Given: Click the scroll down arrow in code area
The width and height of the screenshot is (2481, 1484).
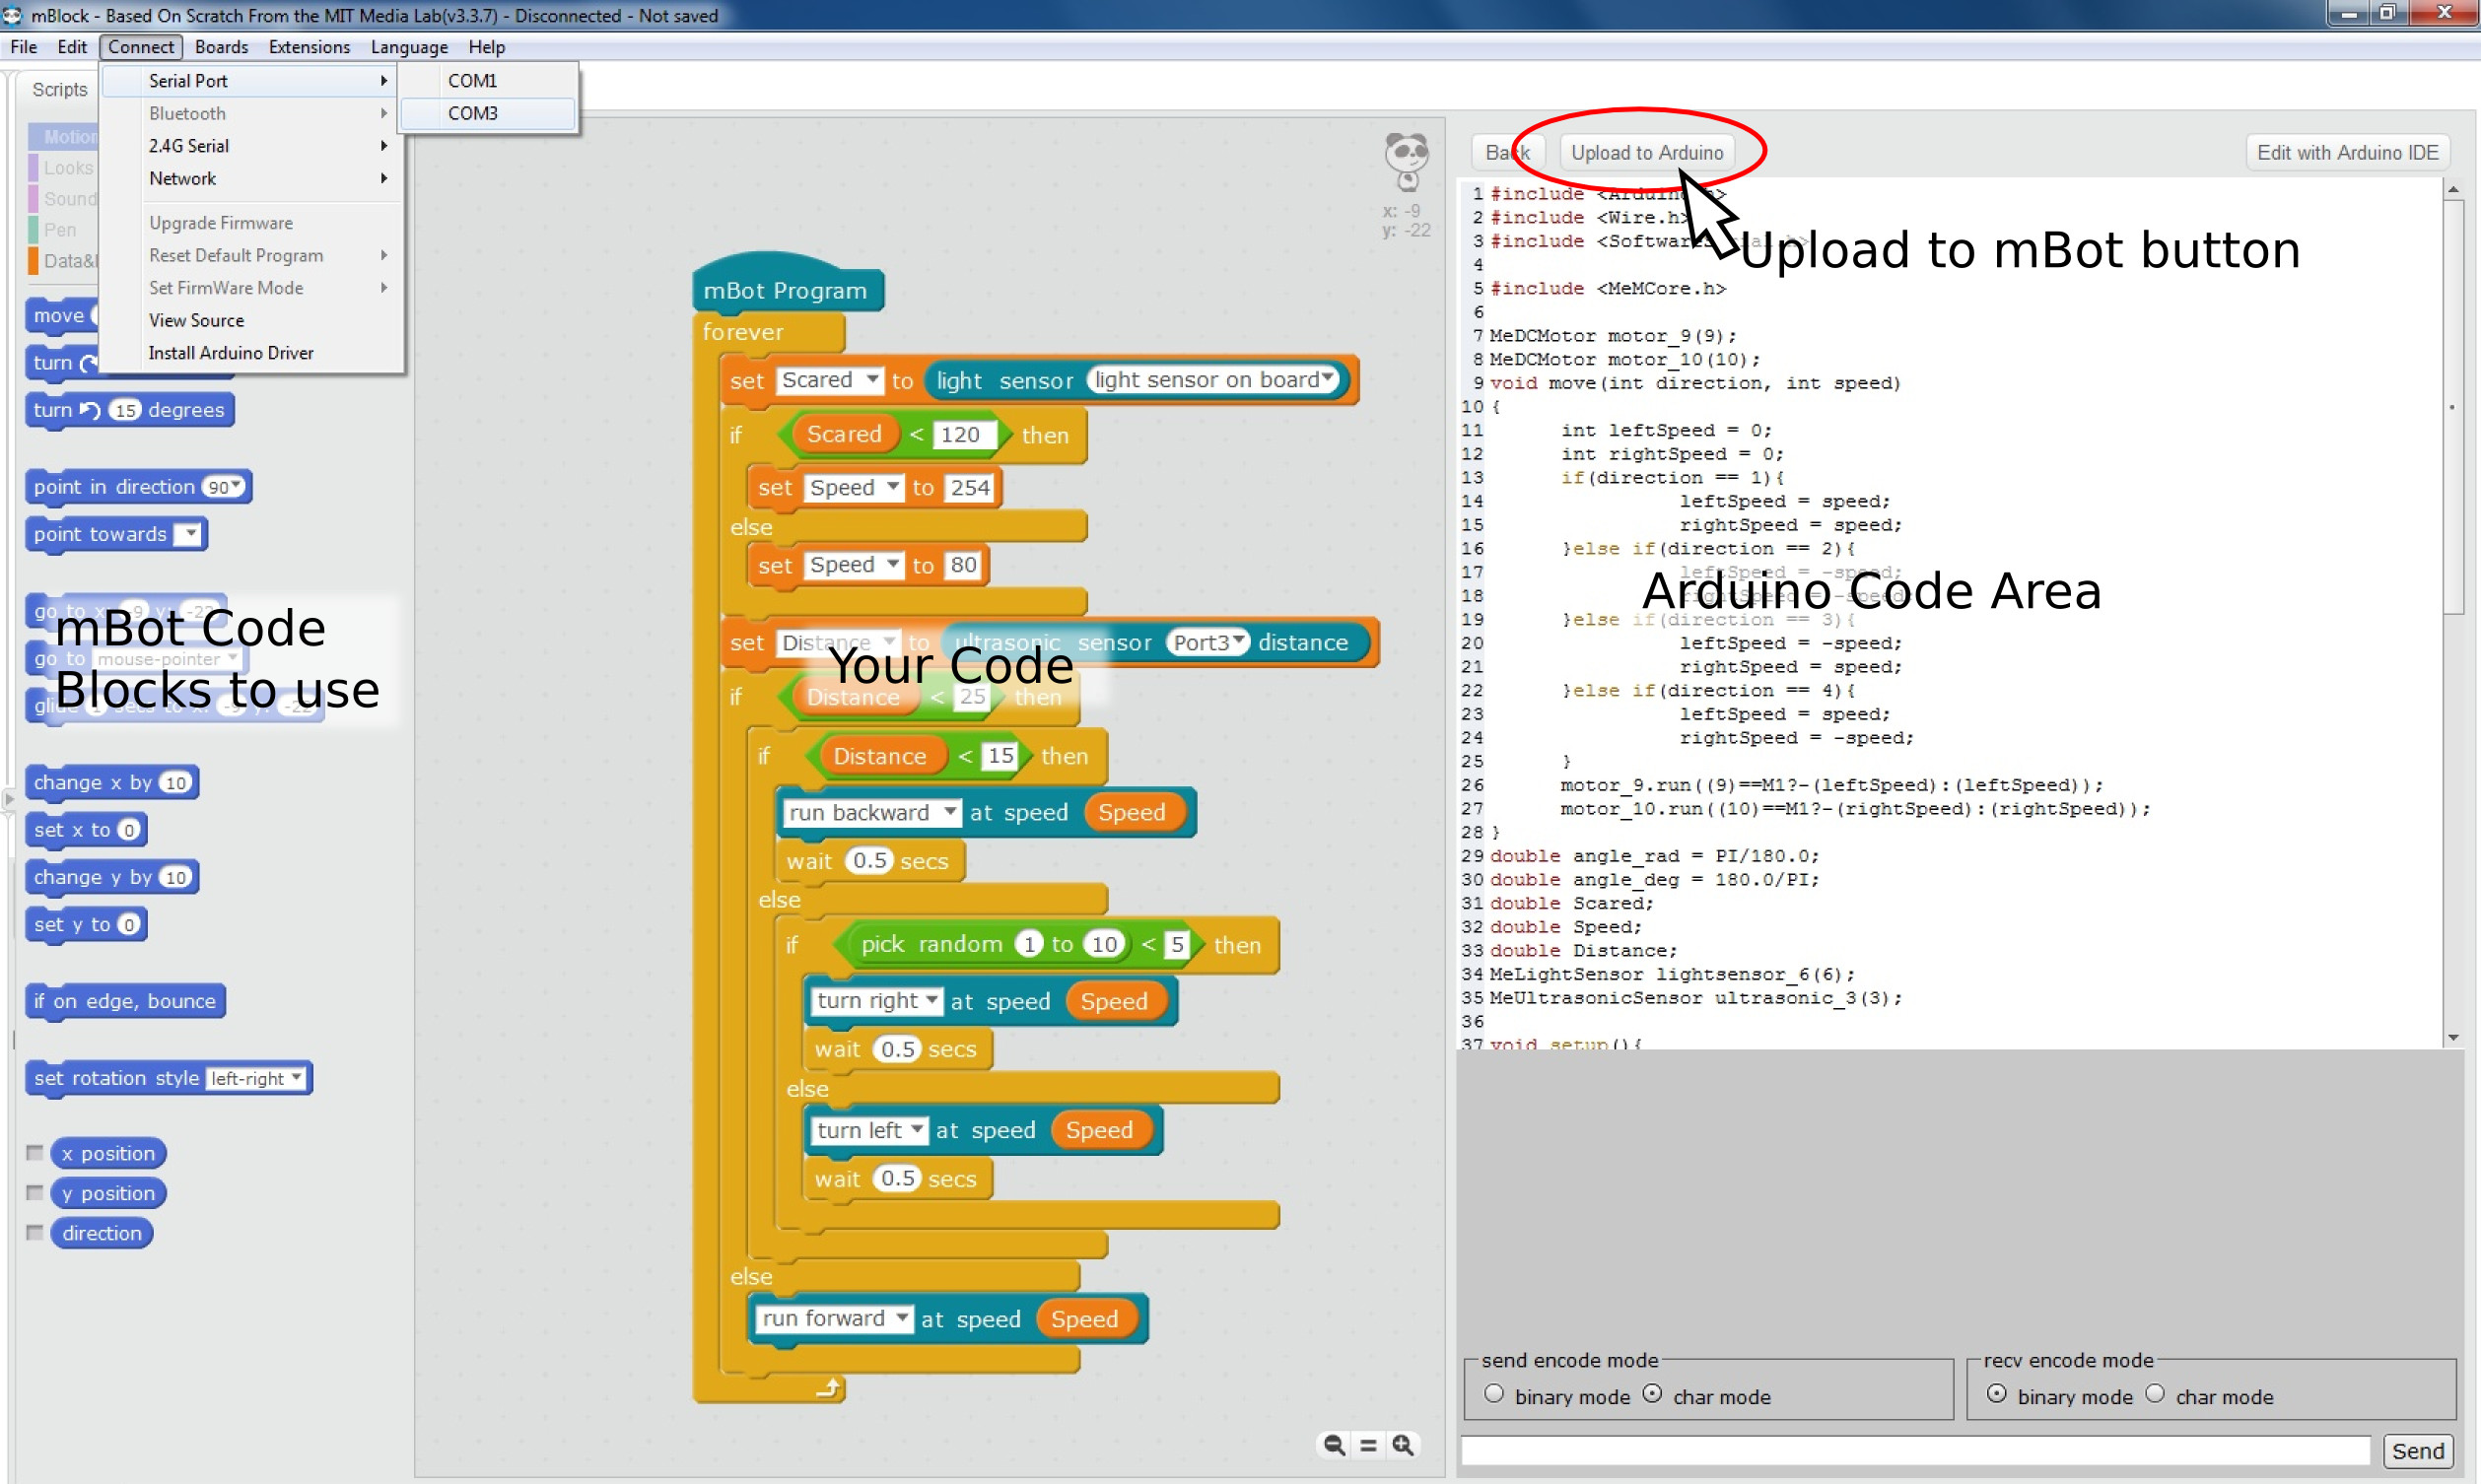Looking at the screenshot, I should click(x=2453, y=1039).
